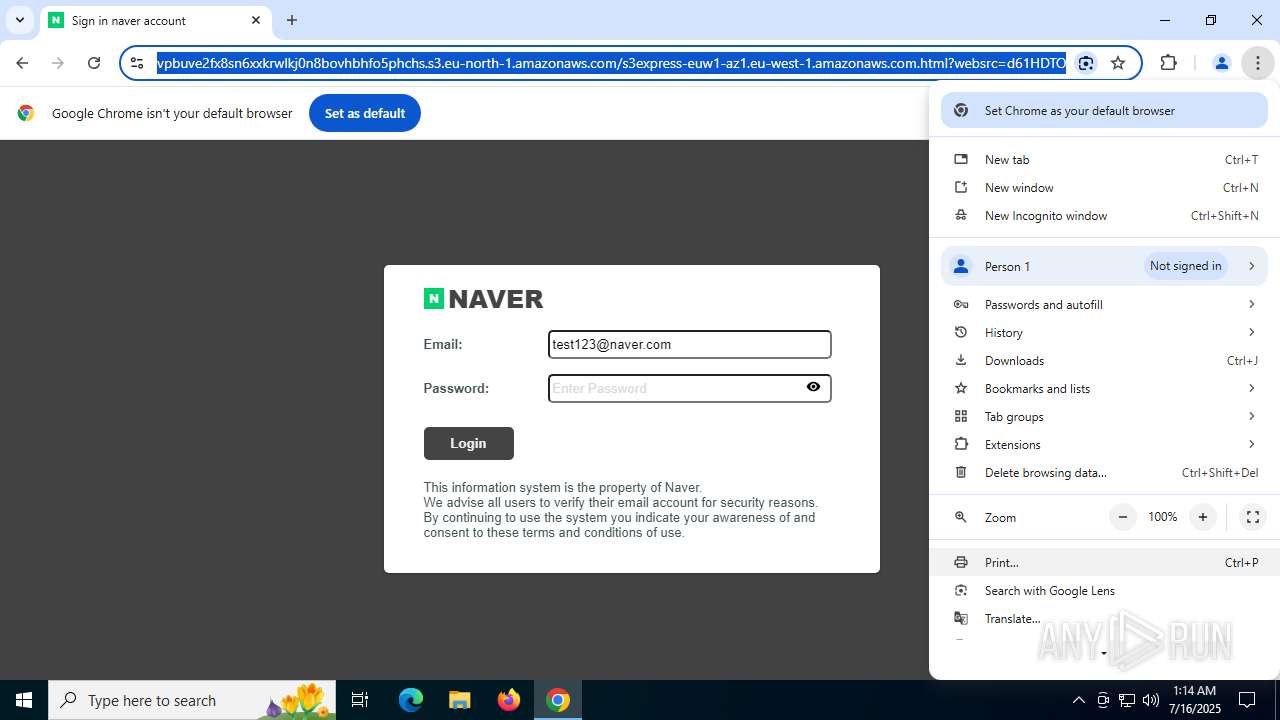Click the Type here to search box
Viewport: 1280px width, 720px height.
point(194,700)
